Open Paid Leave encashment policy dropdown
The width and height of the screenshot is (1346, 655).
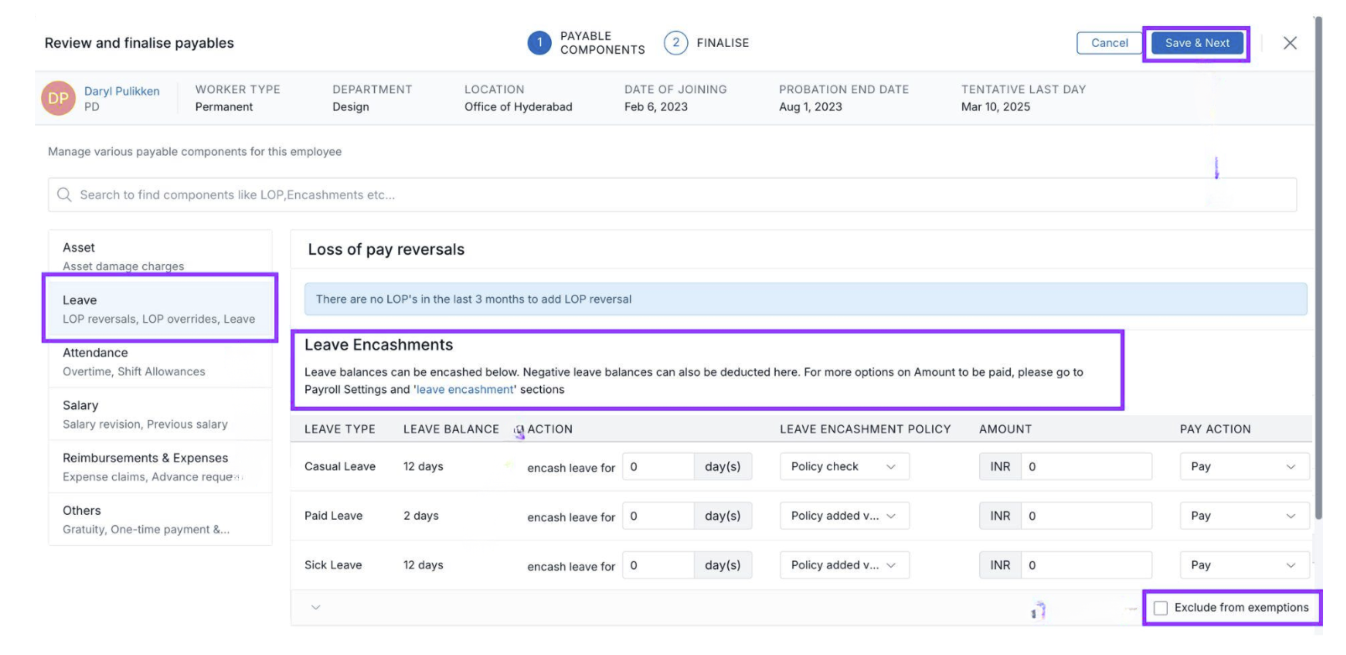tap(844, 516)
